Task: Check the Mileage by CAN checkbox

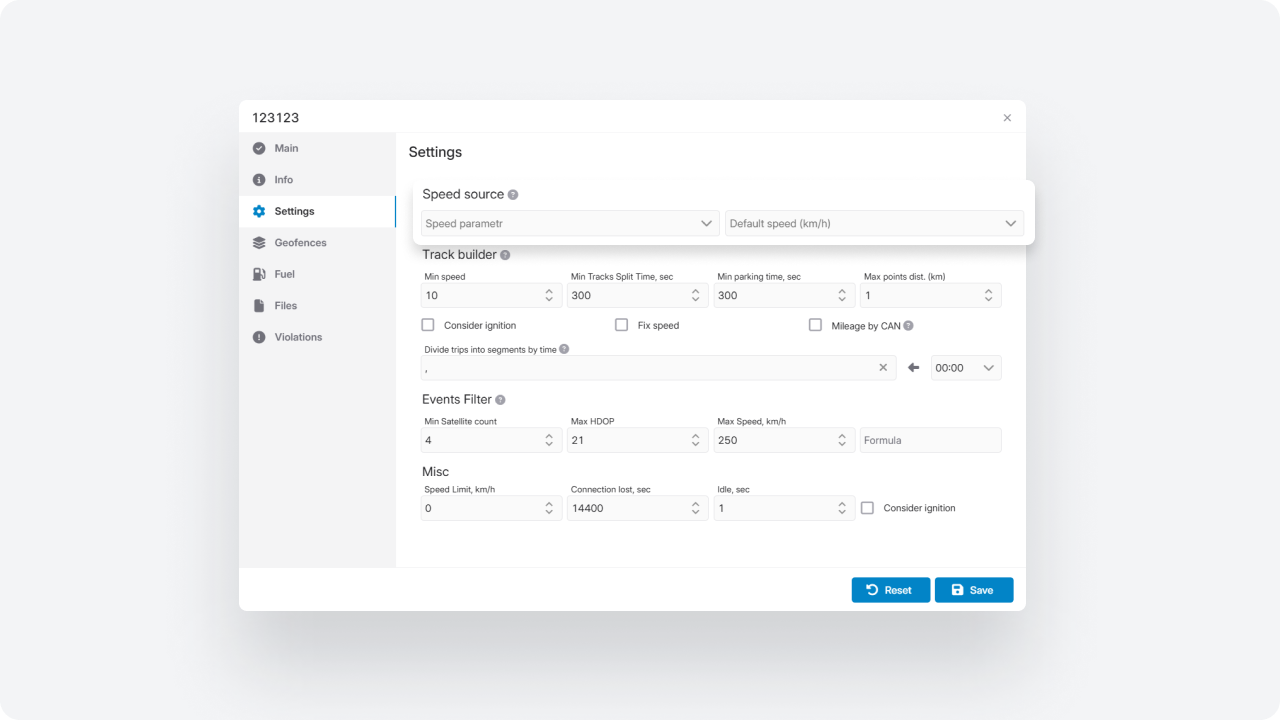Action: [815, 325]
